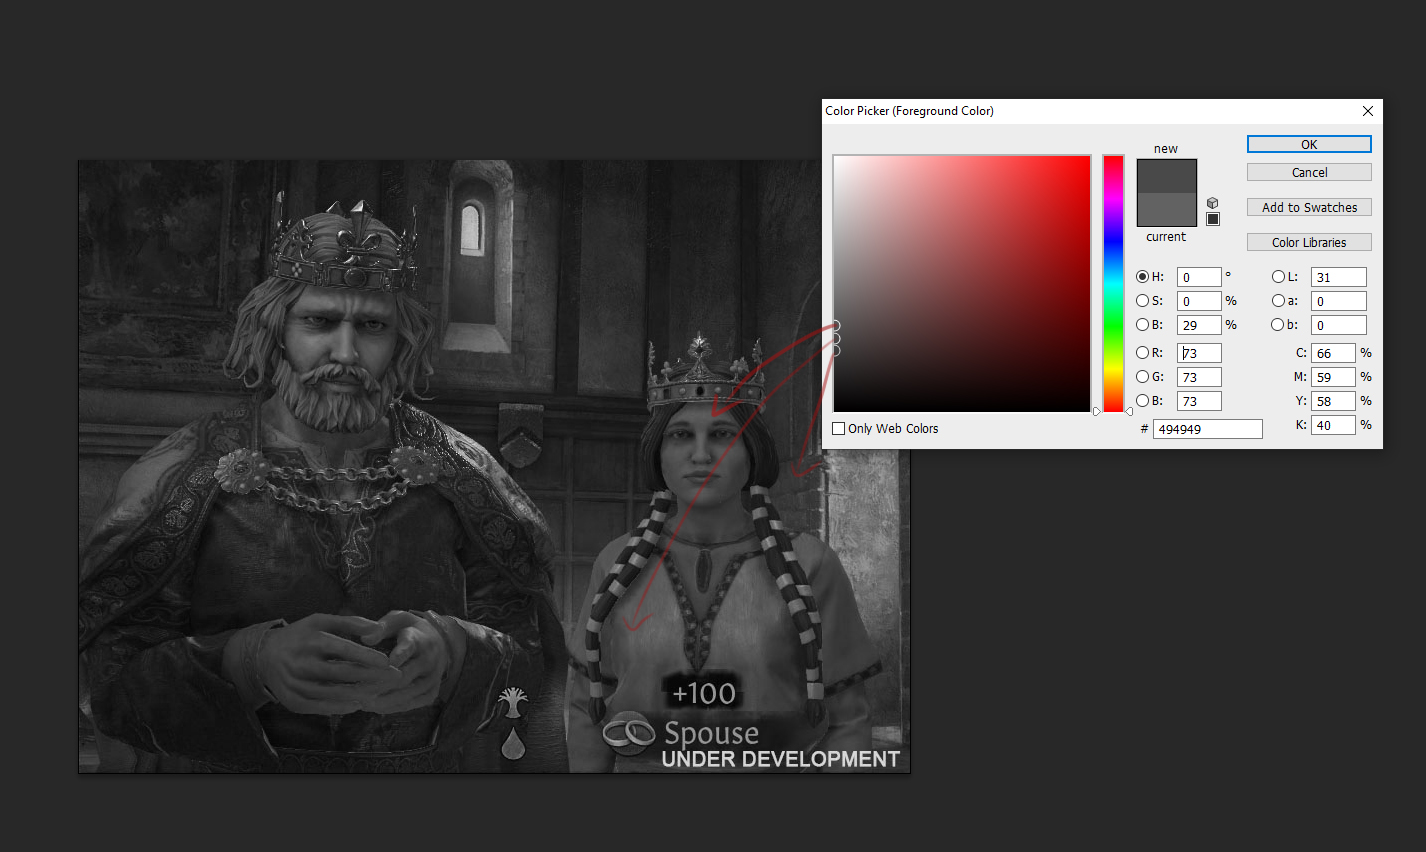Click the Lab a value field
The image size is (1426, 852).
click(x=1338, y=301)
